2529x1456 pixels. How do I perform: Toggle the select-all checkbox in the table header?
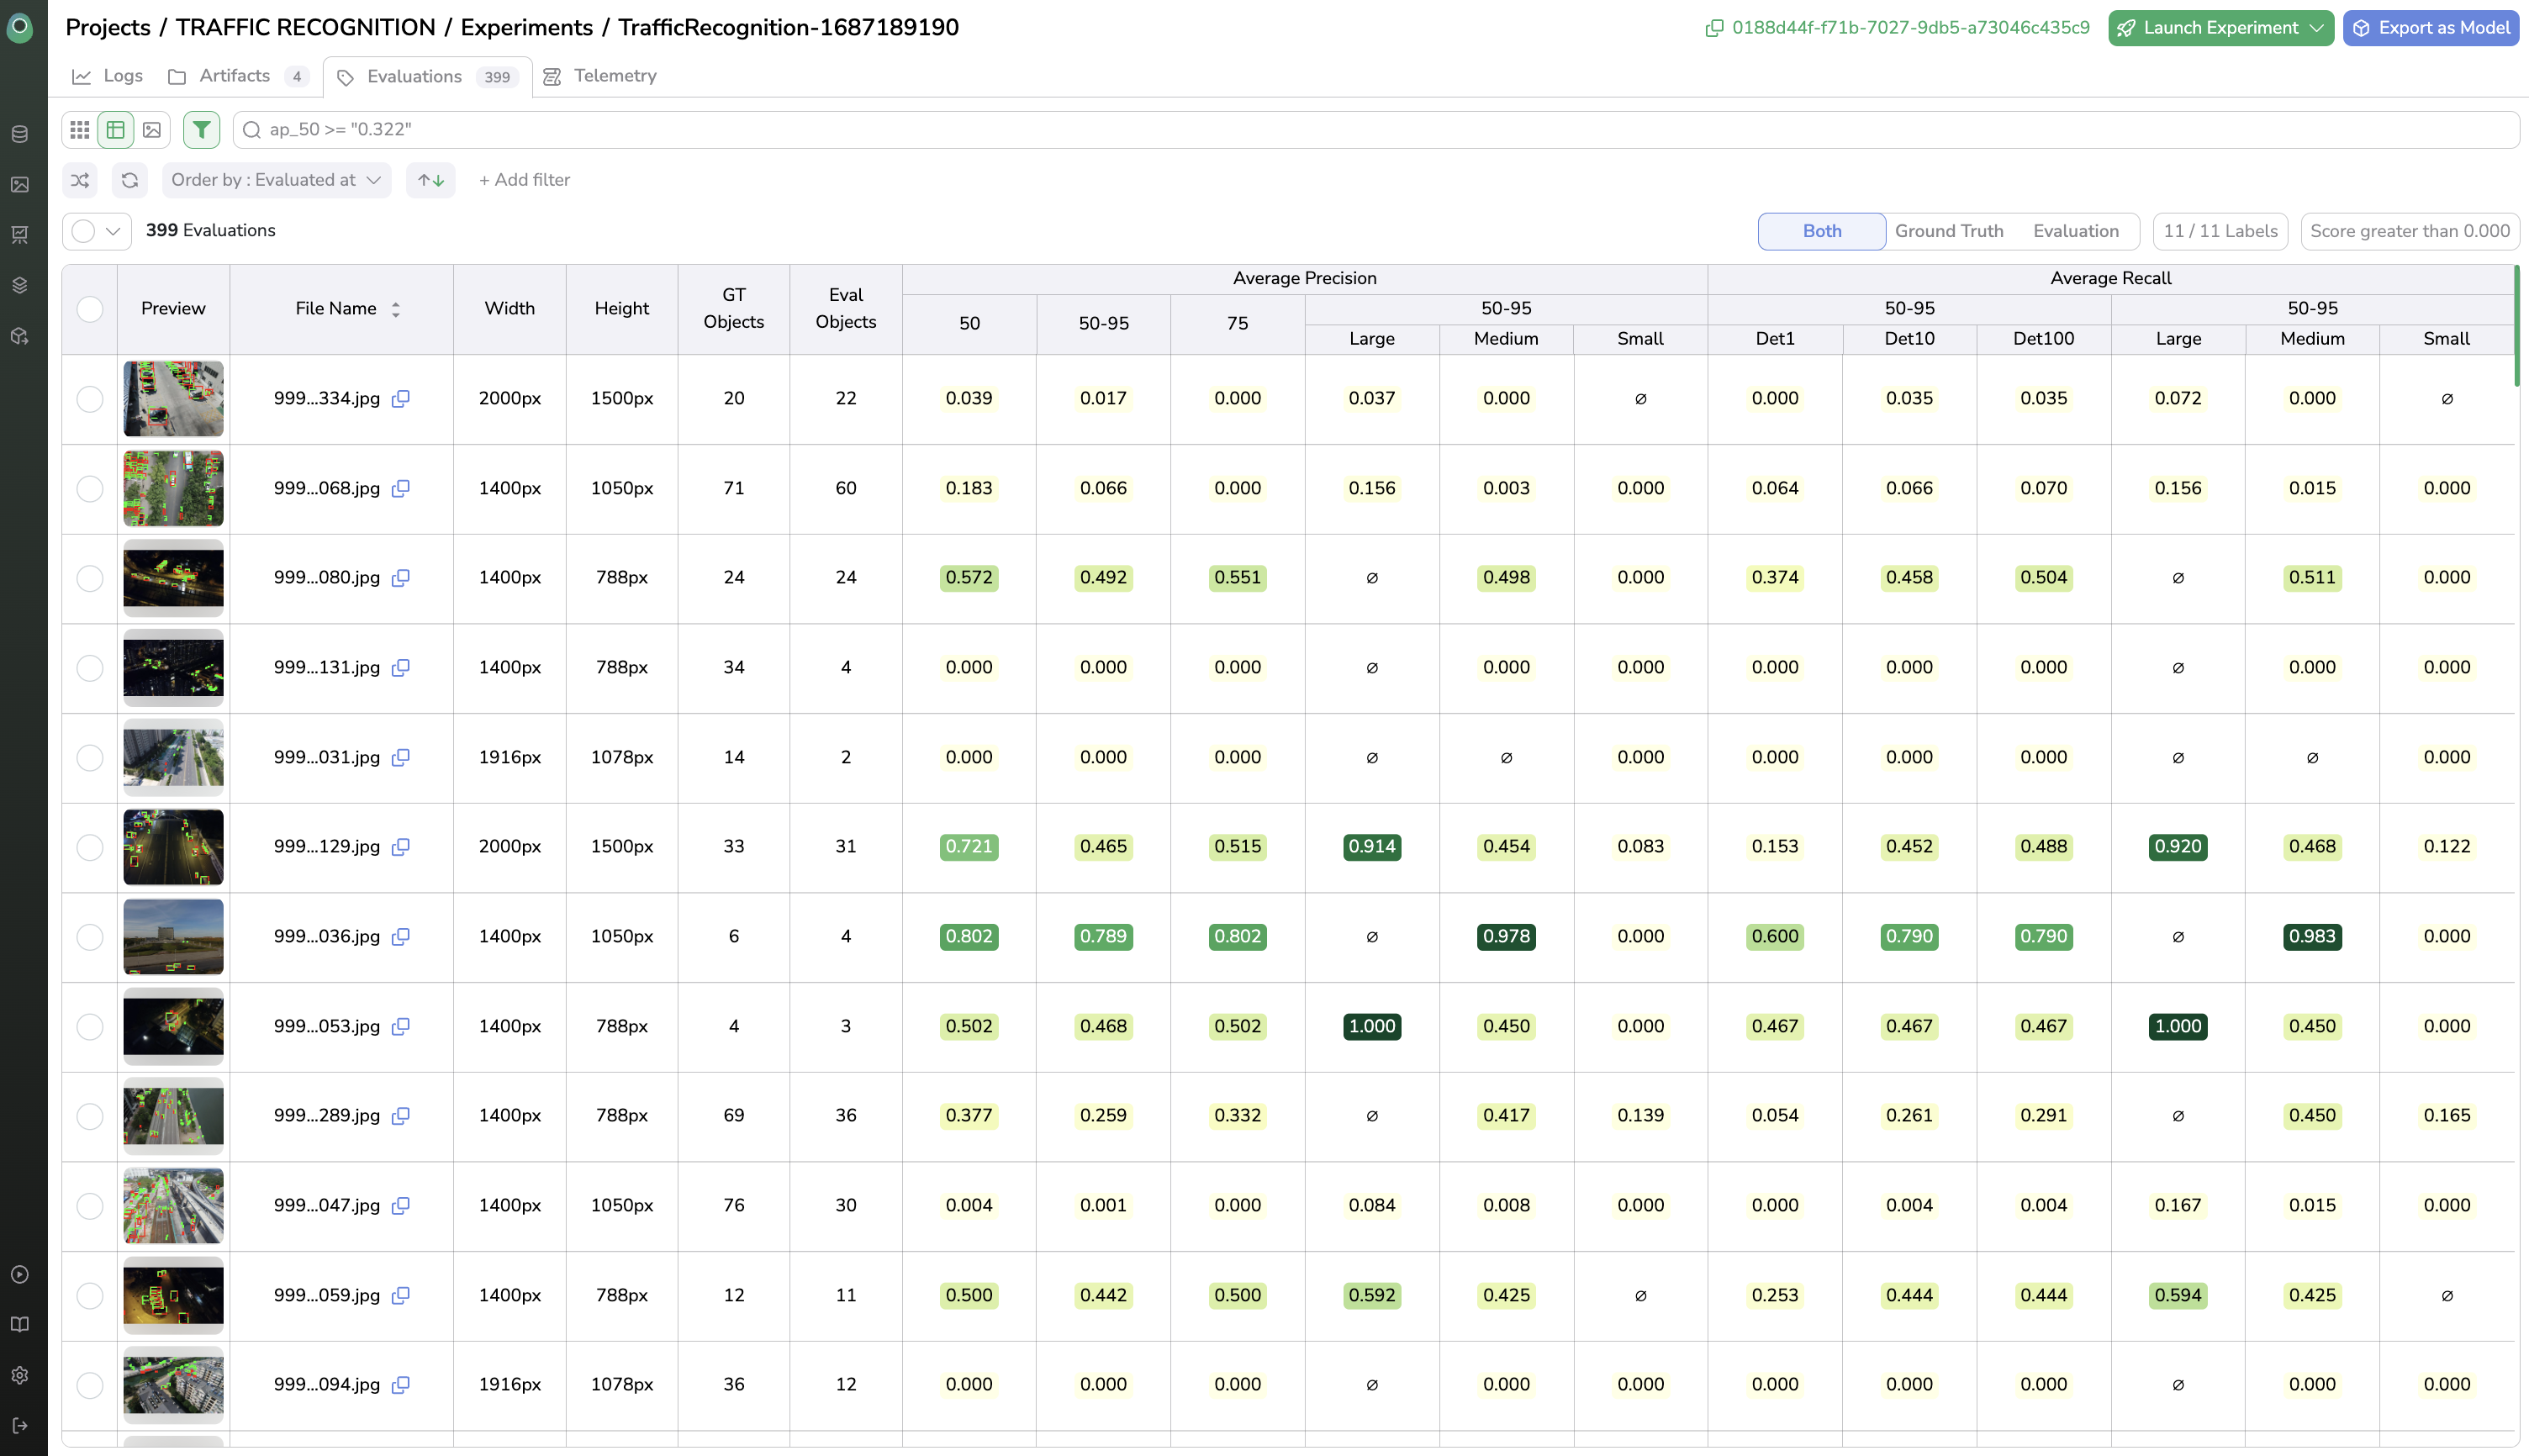coord(90,309)
